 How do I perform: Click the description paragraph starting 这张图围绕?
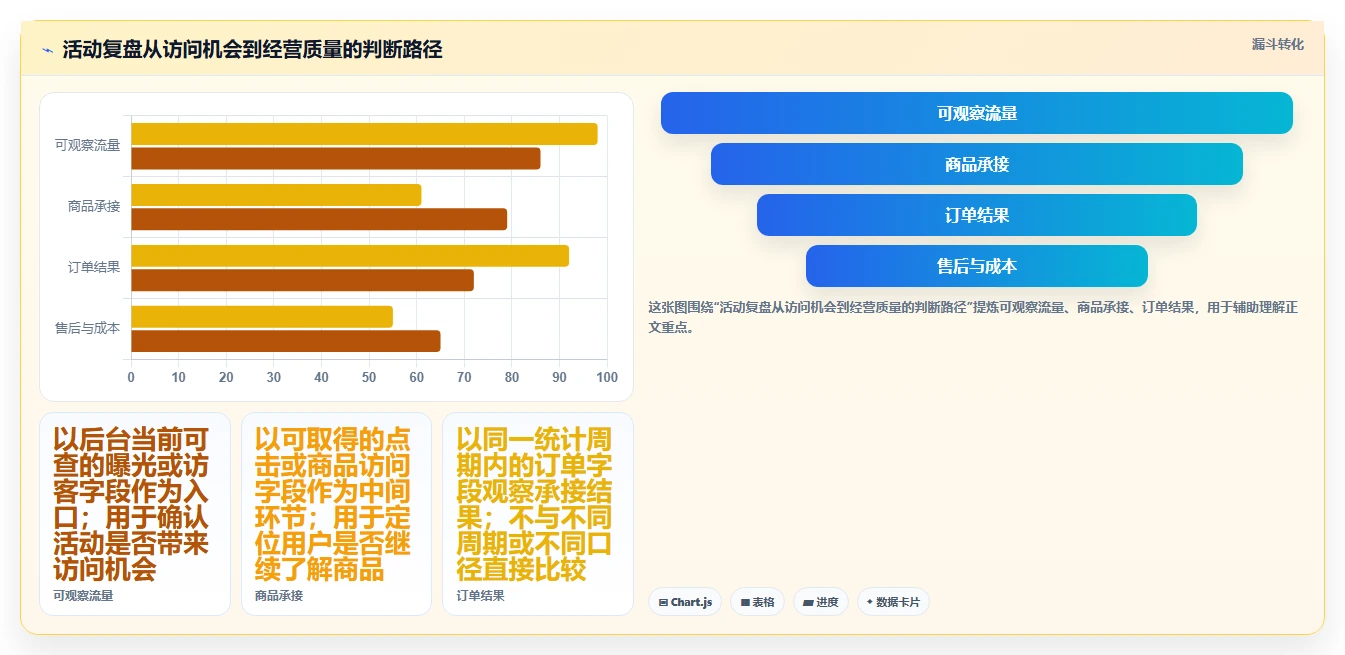pos(973,317)
